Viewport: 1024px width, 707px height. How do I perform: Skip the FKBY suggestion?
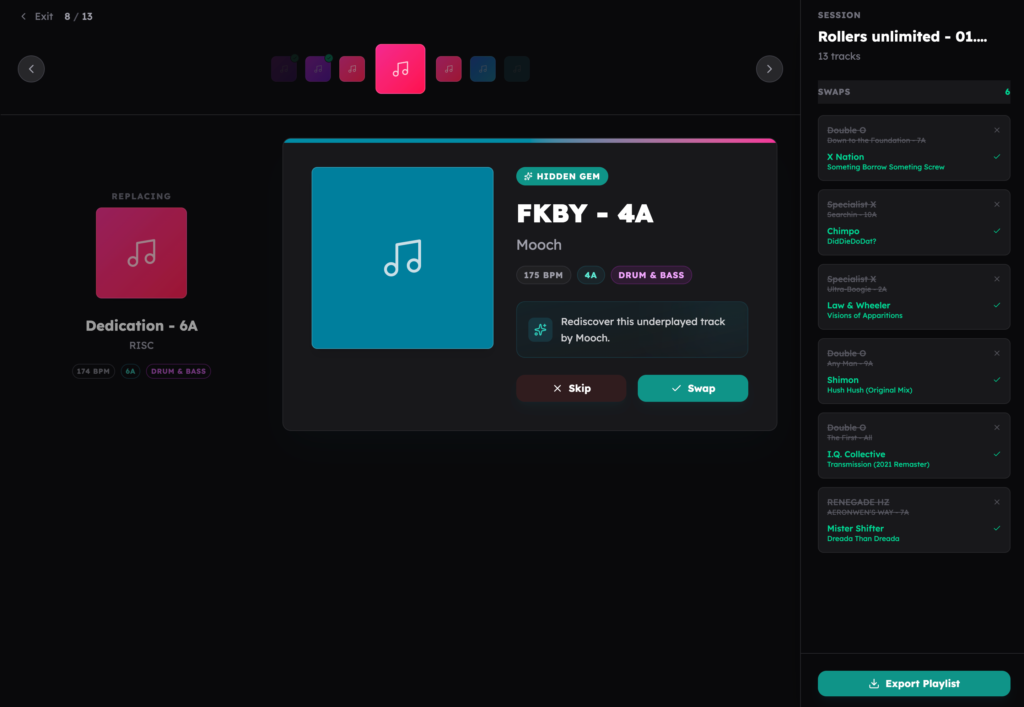click(x=571, y=388)
